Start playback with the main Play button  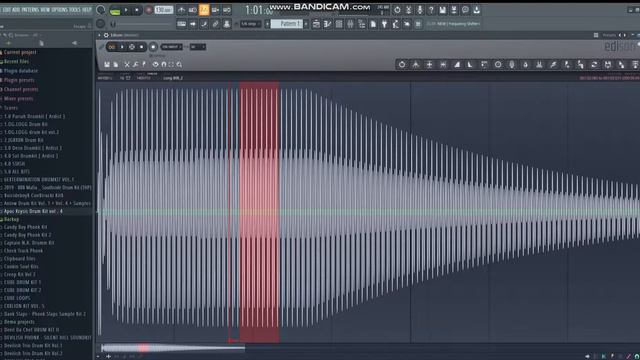point(126,10)
